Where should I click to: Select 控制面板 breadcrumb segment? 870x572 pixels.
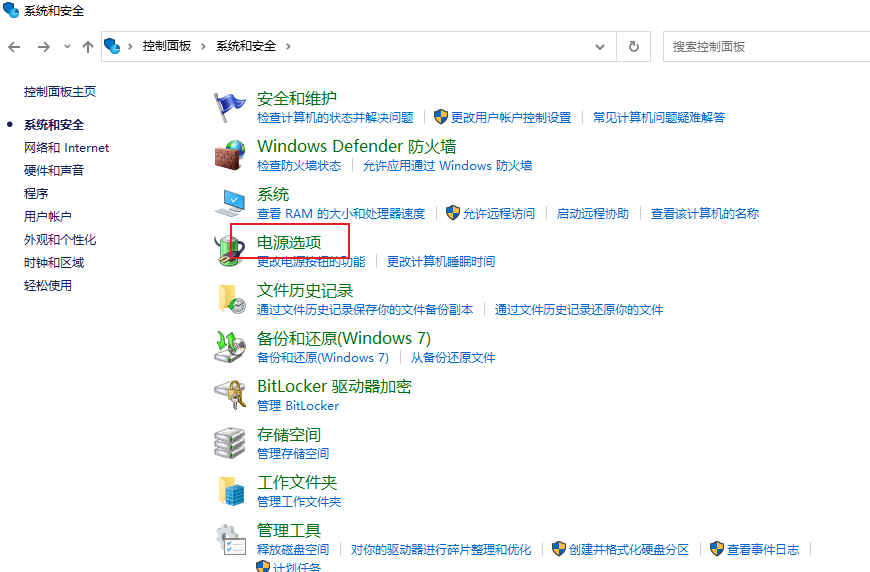point(166,46)
